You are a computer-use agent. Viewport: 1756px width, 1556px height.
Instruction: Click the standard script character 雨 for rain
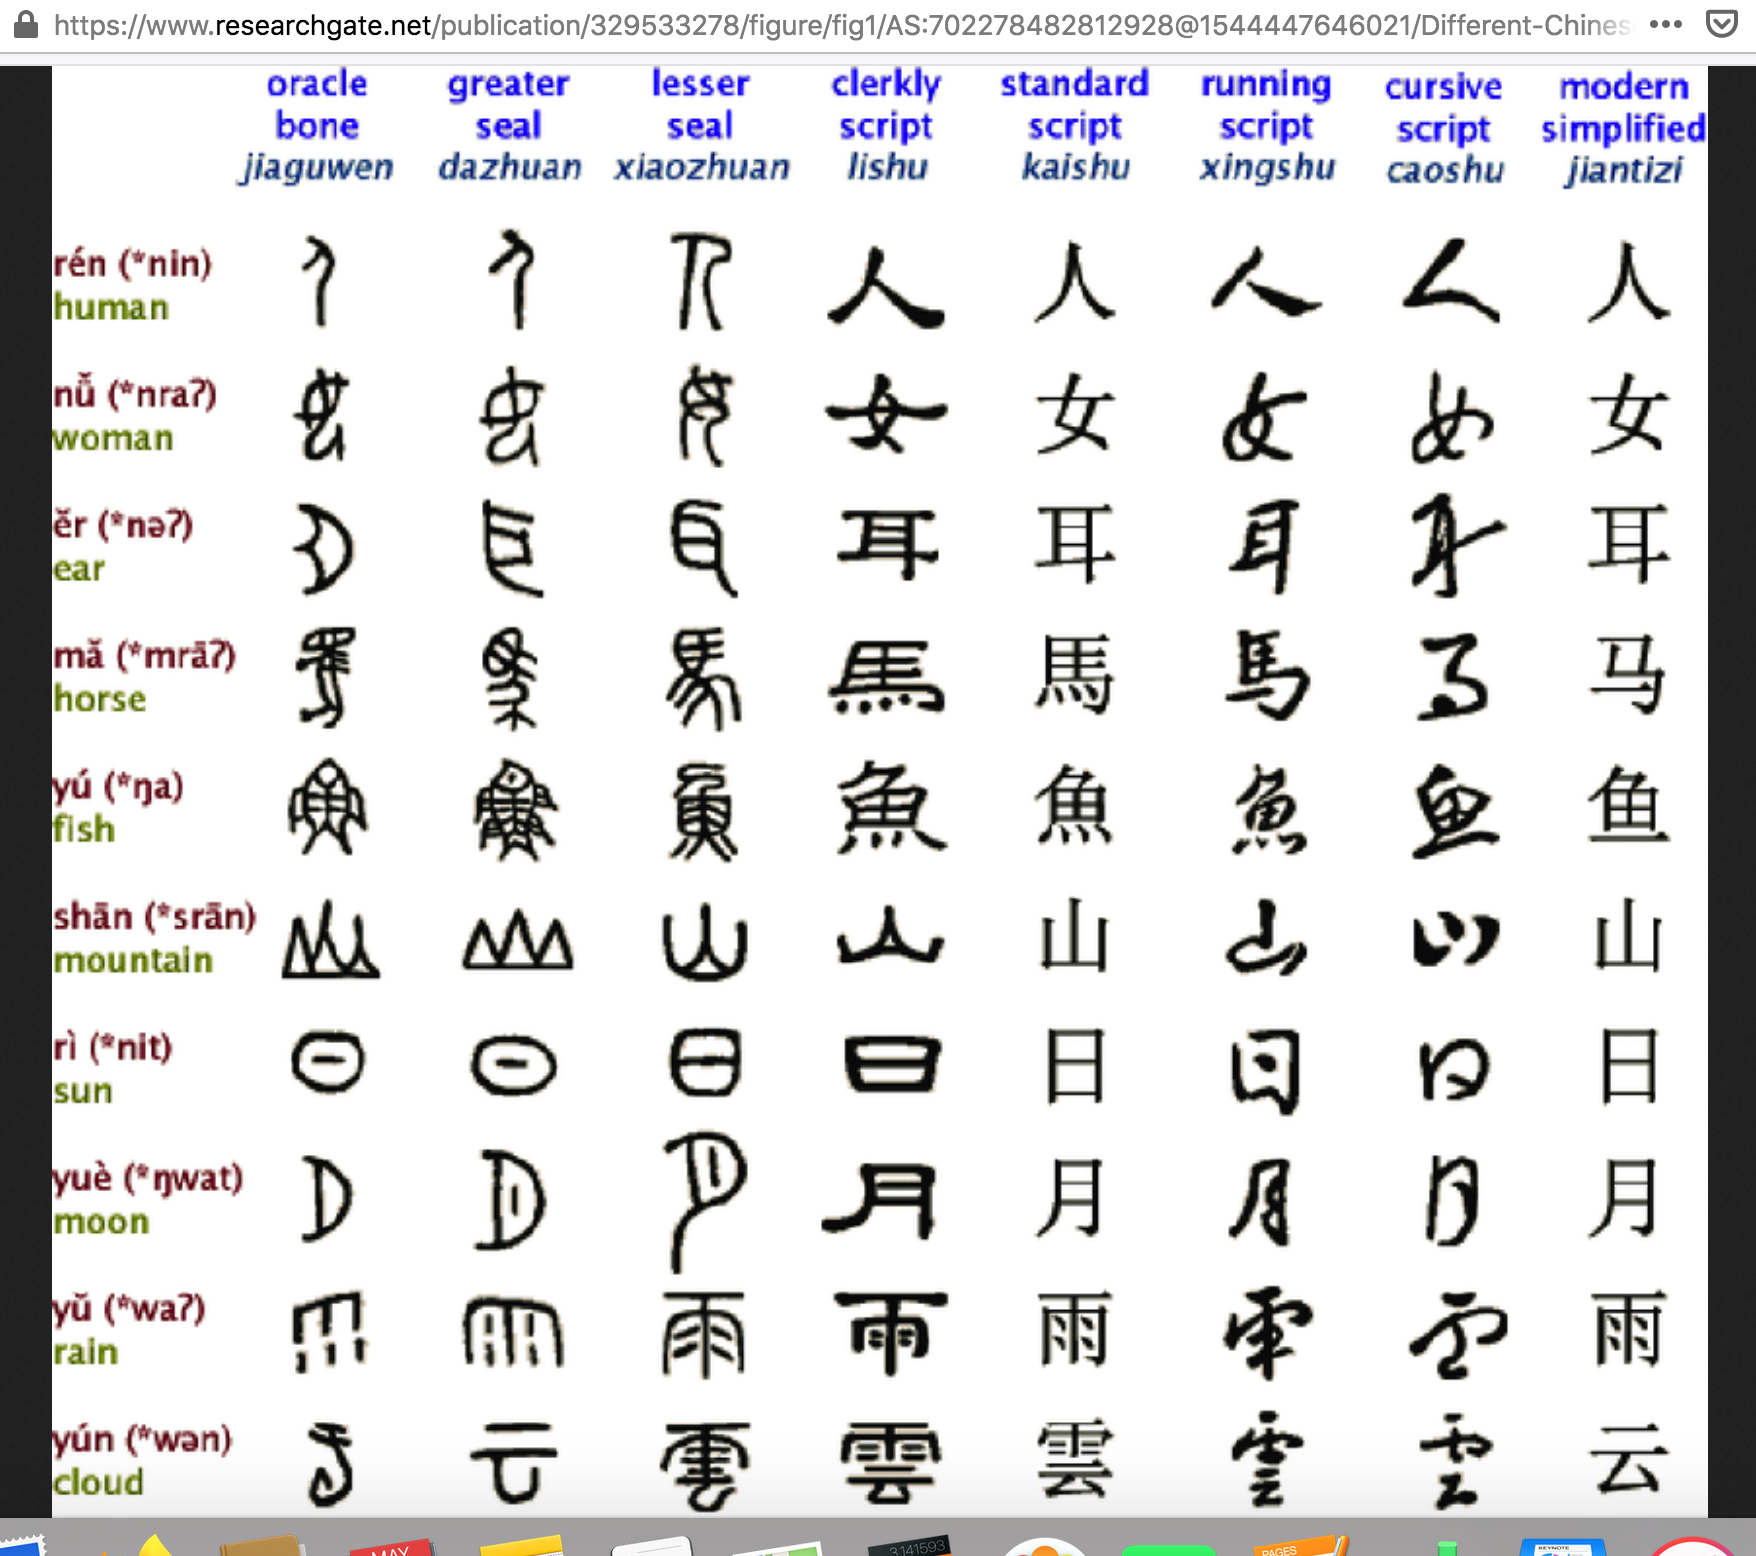1075,1330
